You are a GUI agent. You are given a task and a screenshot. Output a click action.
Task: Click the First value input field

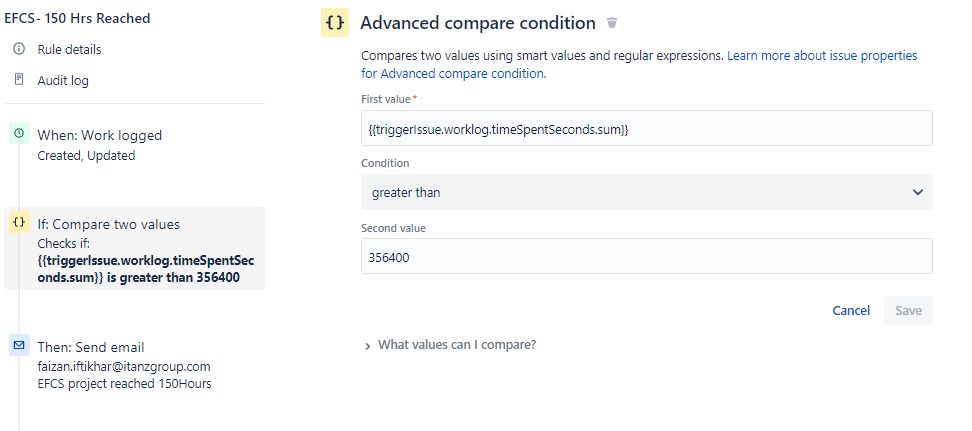coord(646,129)
